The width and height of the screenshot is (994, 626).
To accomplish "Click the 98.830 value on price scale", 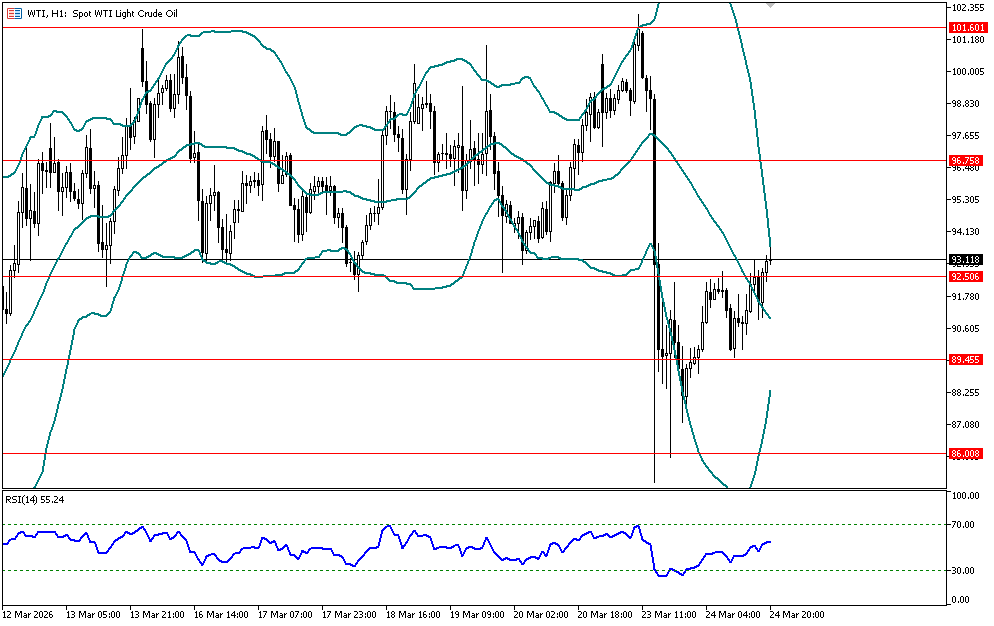I will (966, 104).
